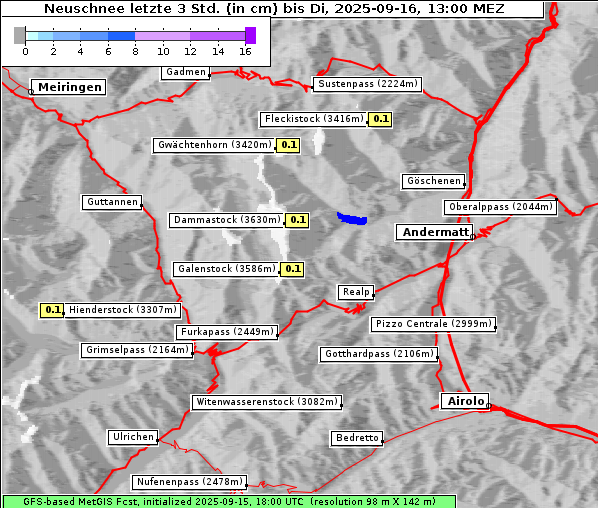The width and height of the screenshot is (598, 508).
Task: Select the Bedretto place label
Action: tap(357, 438)
